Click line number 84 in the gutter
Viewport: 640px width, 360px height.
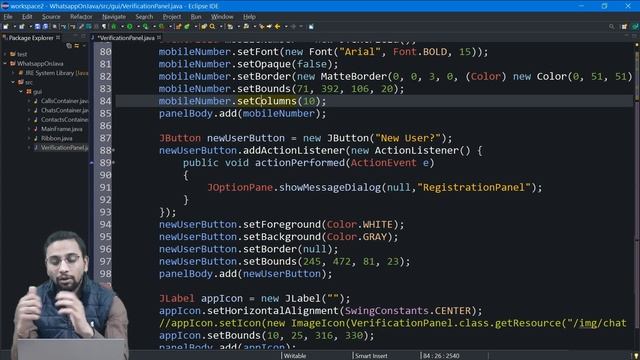click(x=105, y=101)
